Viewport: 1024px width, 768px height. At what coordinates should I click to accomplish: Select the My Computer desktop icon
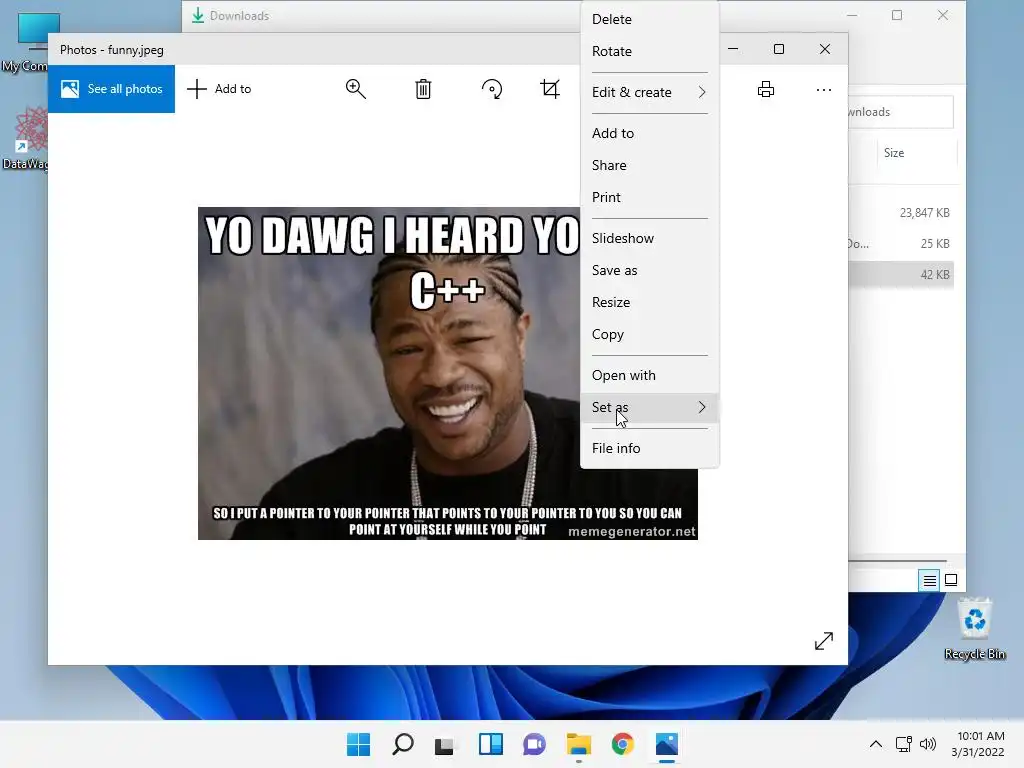point(26,42)
